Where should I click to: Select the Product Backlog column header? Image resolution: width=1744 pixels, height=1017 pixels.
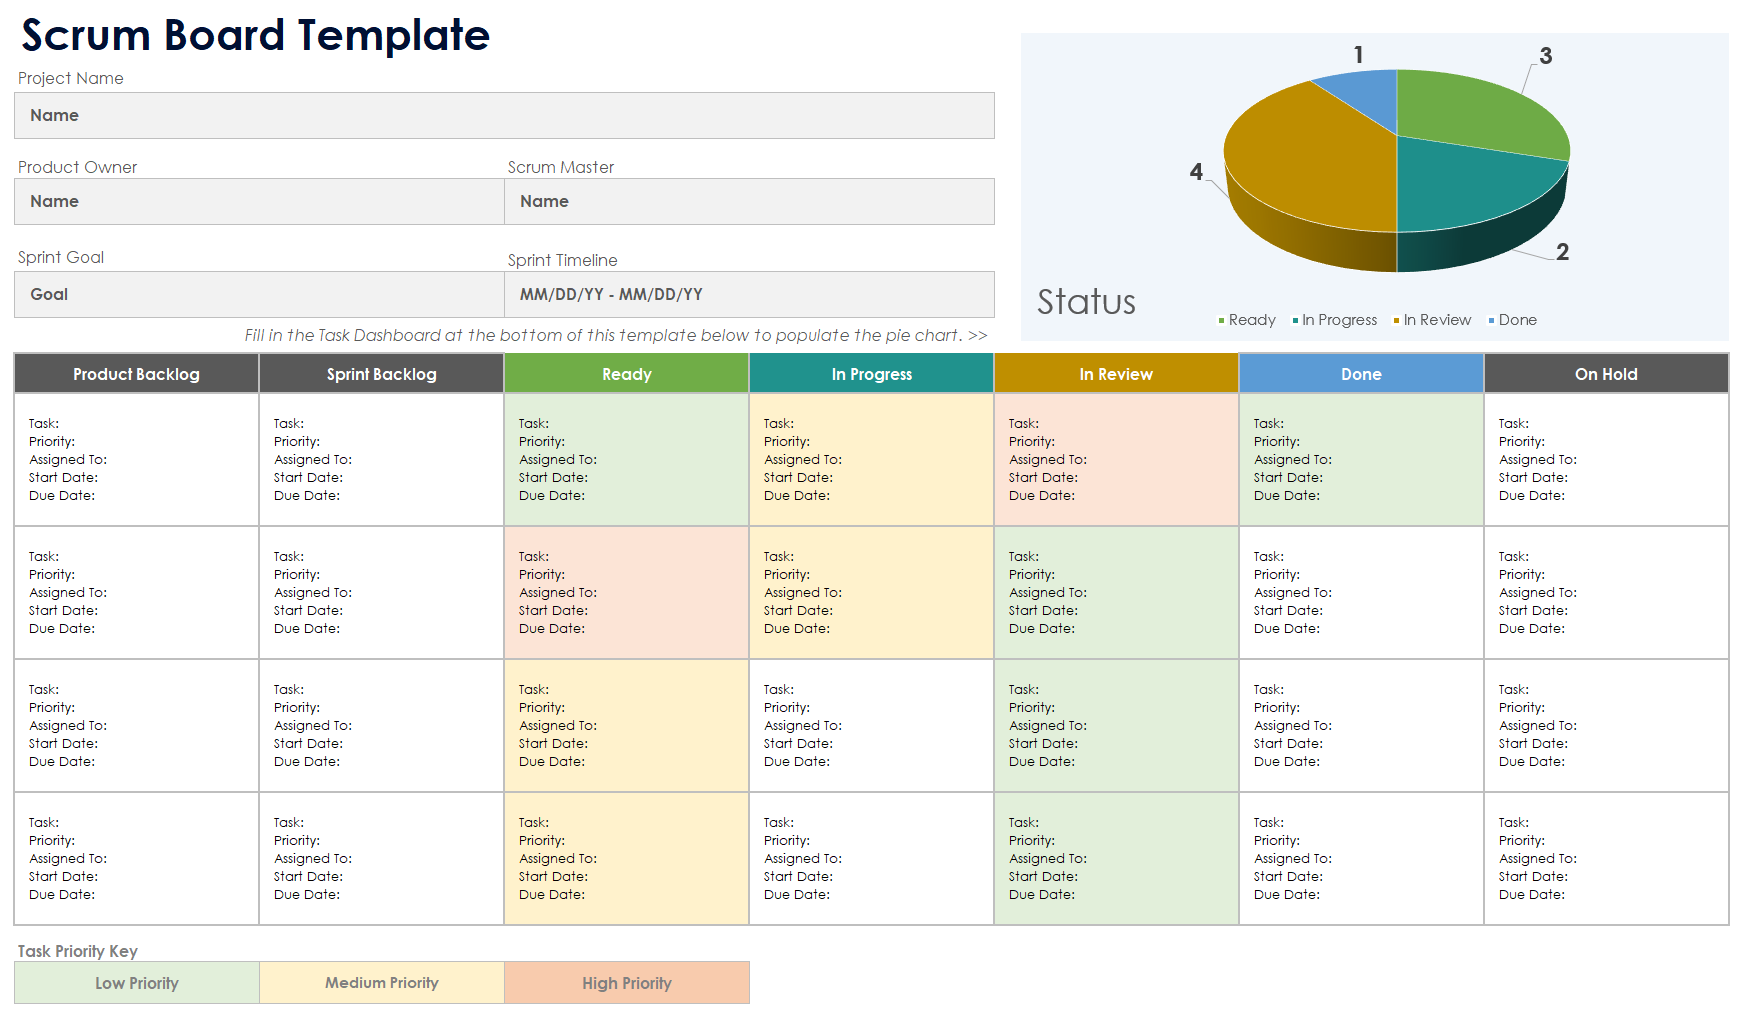click(136, 374)
